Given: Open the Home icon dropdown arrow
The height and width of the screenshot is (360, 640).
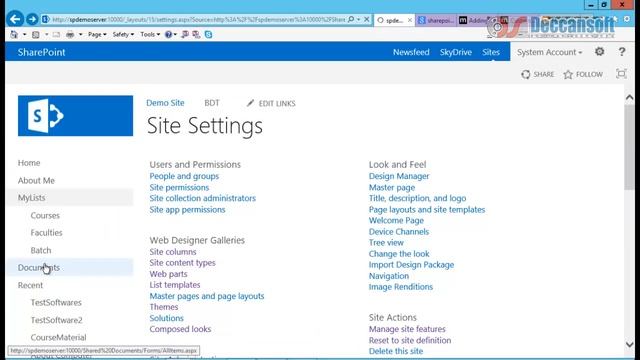Looking at the screenshot, I should 24,35.
